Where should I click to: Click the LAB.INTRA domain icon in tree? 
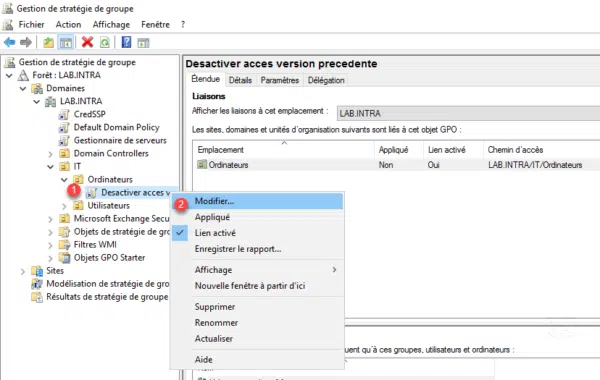click(51, 101)
